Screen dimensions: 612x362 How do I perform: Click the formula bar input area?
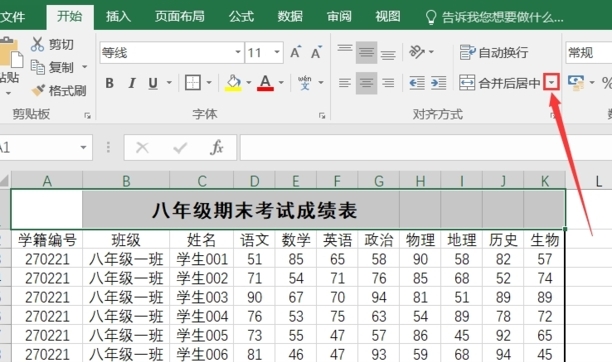(426, 148)
